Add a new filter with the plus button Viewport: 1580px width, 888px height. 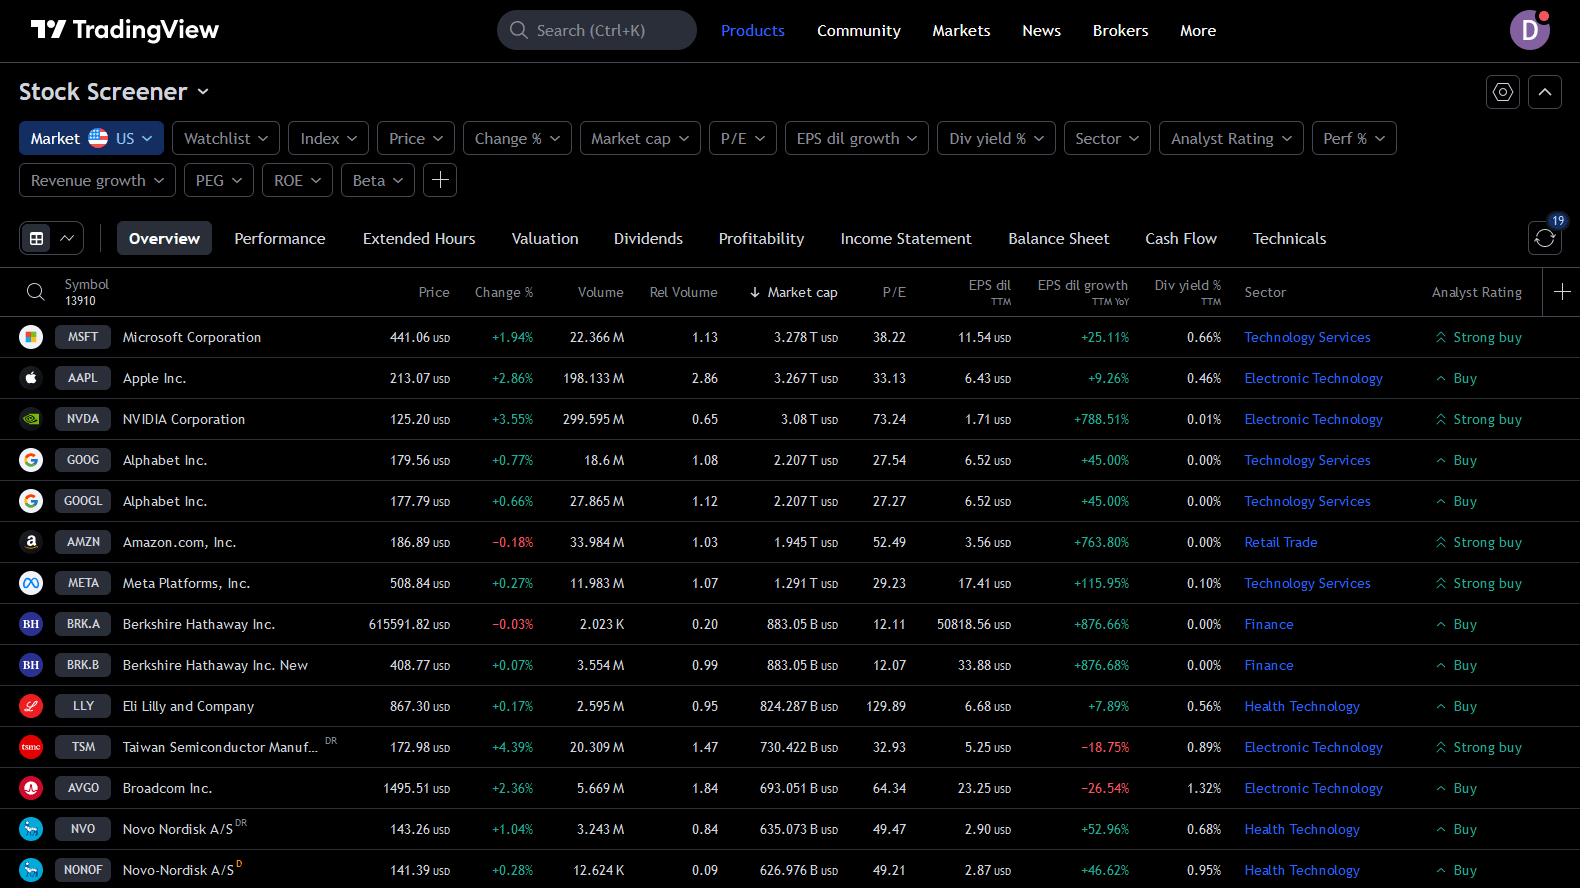[x=440, y=180]
